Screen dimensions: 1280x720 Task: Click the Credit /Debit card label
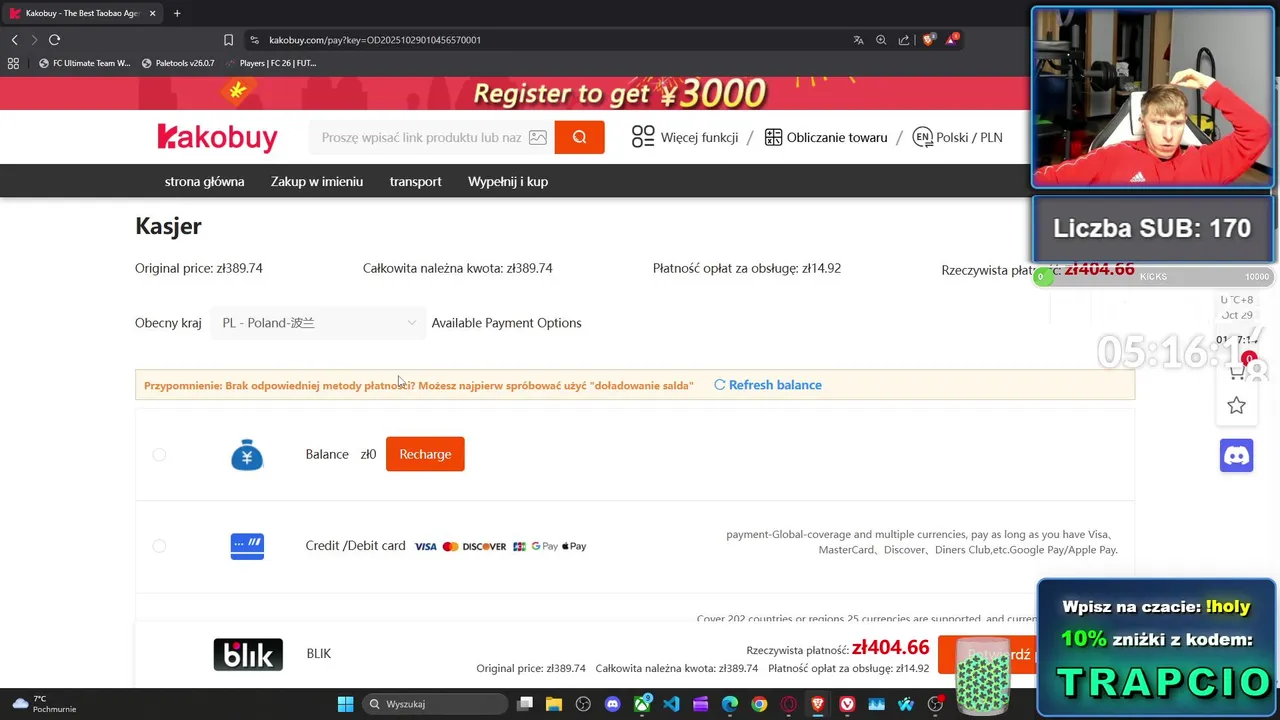point(355,546)
